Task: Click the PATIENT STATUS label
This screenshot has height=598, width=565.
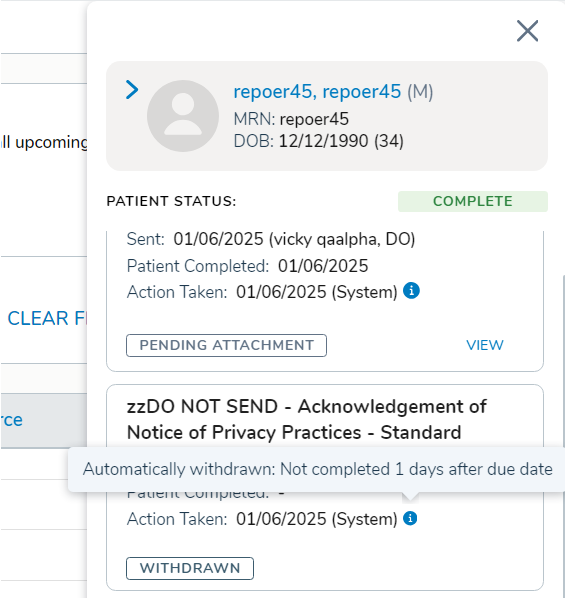Action: coord(171,201)
